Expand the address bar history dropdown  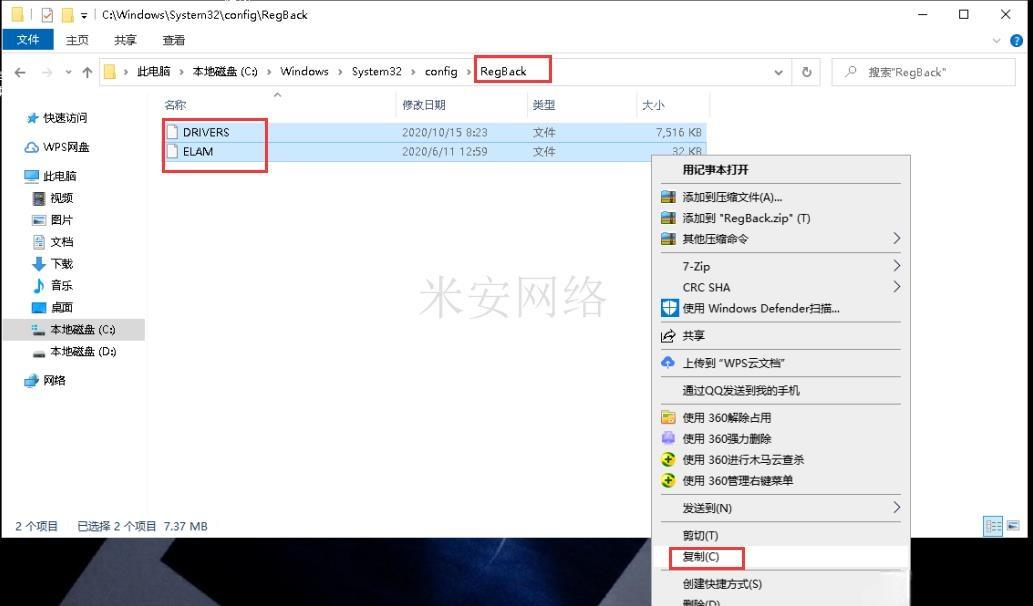(x=779, y=72)
